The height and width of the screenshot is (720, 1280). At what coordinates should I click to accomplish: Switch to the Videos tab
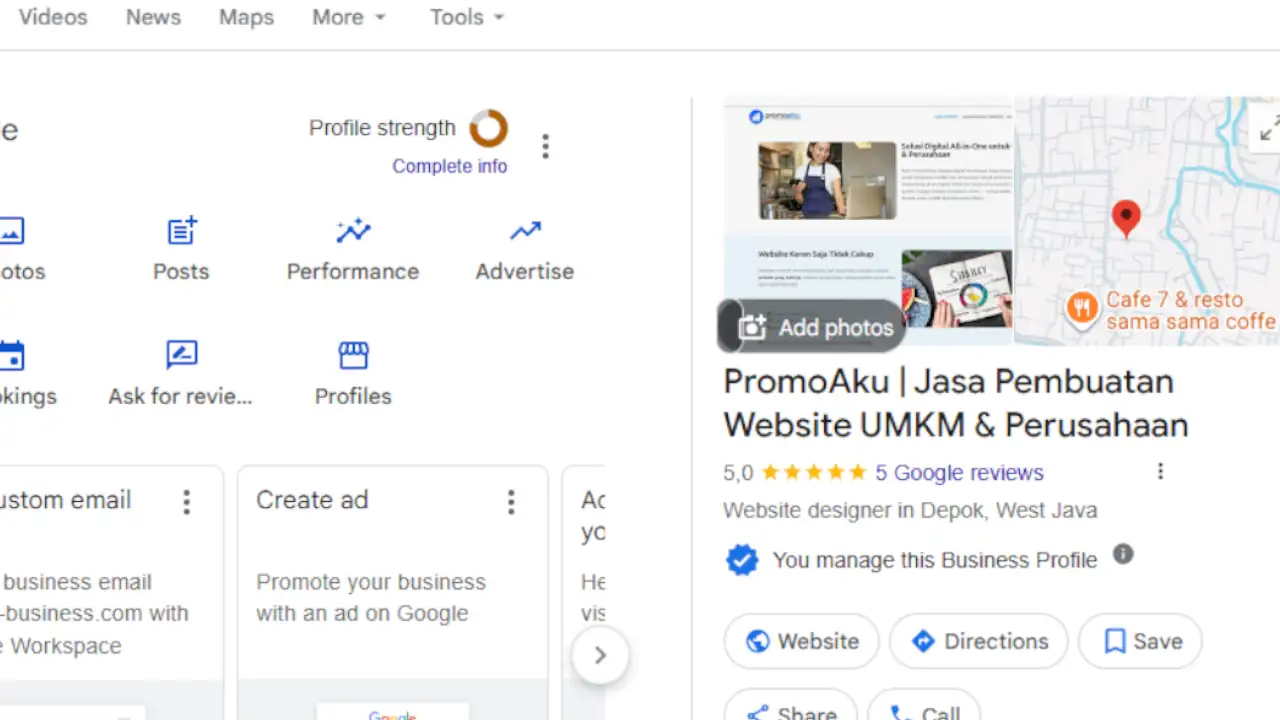(53, 17)
